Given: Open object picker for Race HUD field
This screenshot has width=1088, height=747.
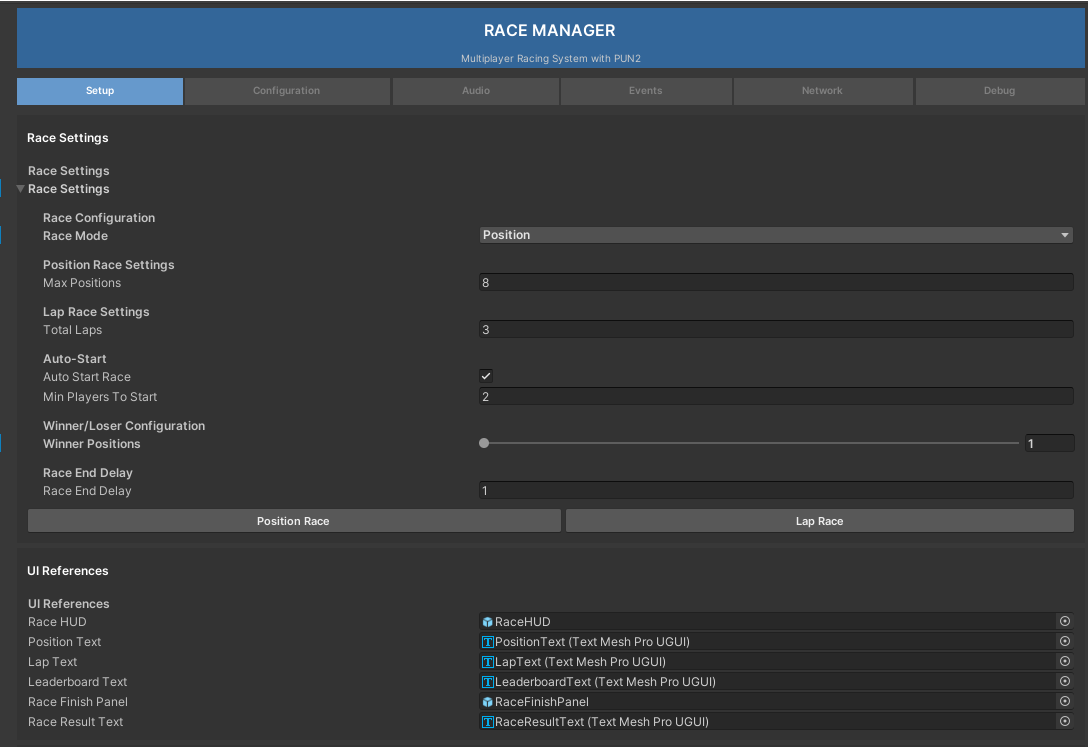Looking at the screenshot, I should (x=1065, y=622).
